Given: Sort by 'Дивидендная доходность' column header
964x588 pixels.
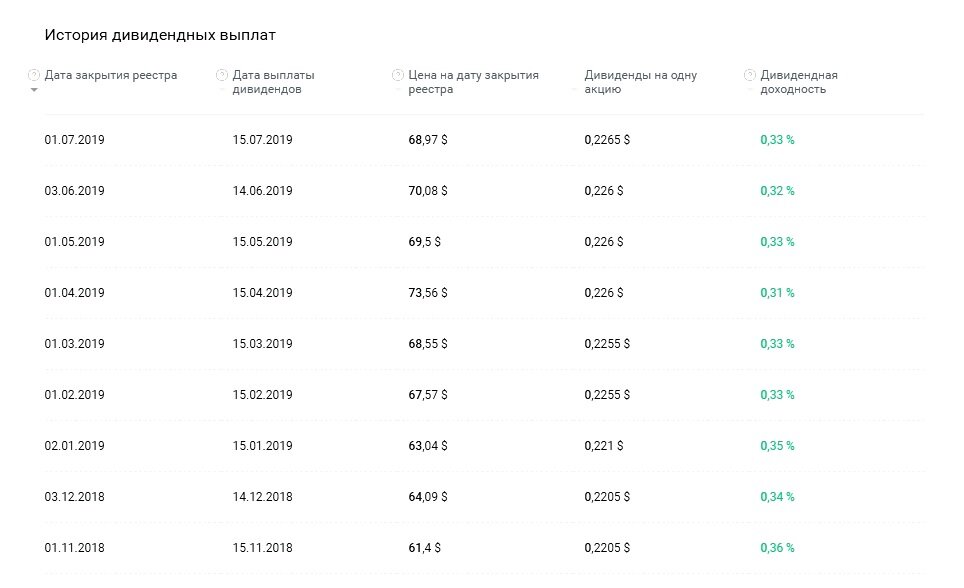Looking at the screenshot, I should point(798,82).
